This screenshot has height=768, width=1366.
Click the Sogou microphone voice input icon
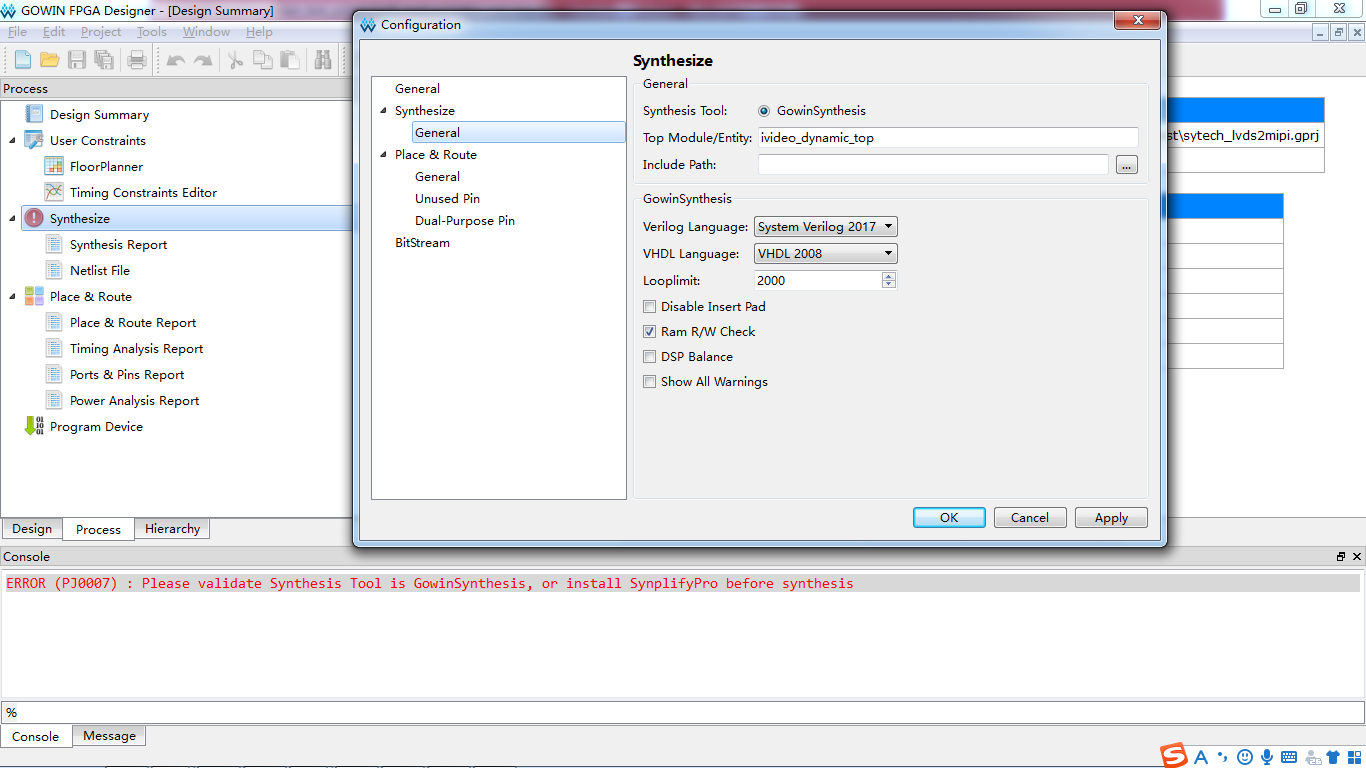coord(1267,757)
